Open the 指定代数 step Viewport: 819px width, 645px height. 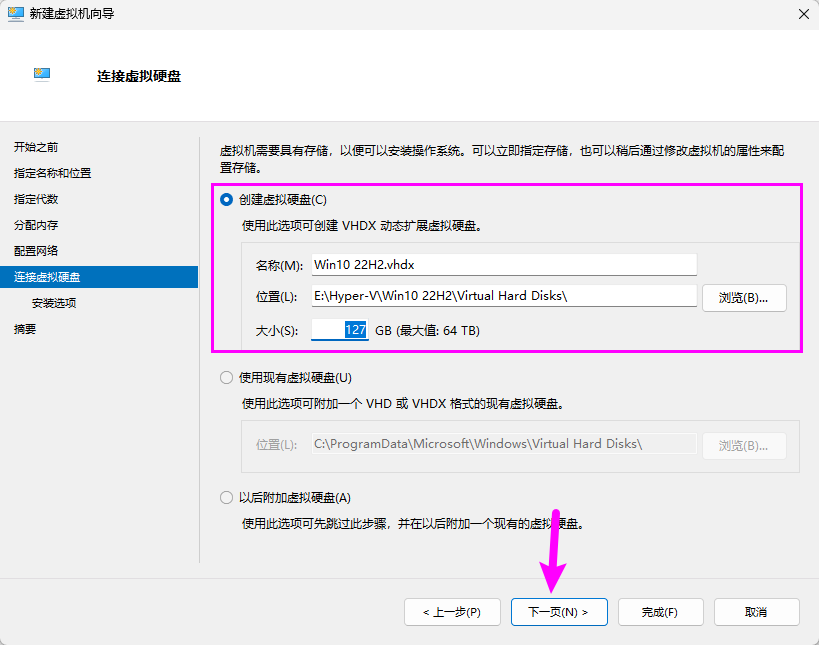tap(36, 200)
